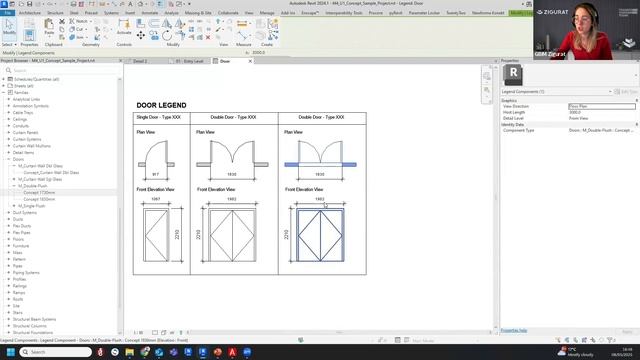640x360 pixels.
Task: Expand the Ceilings category
Action: pos(9,119)
